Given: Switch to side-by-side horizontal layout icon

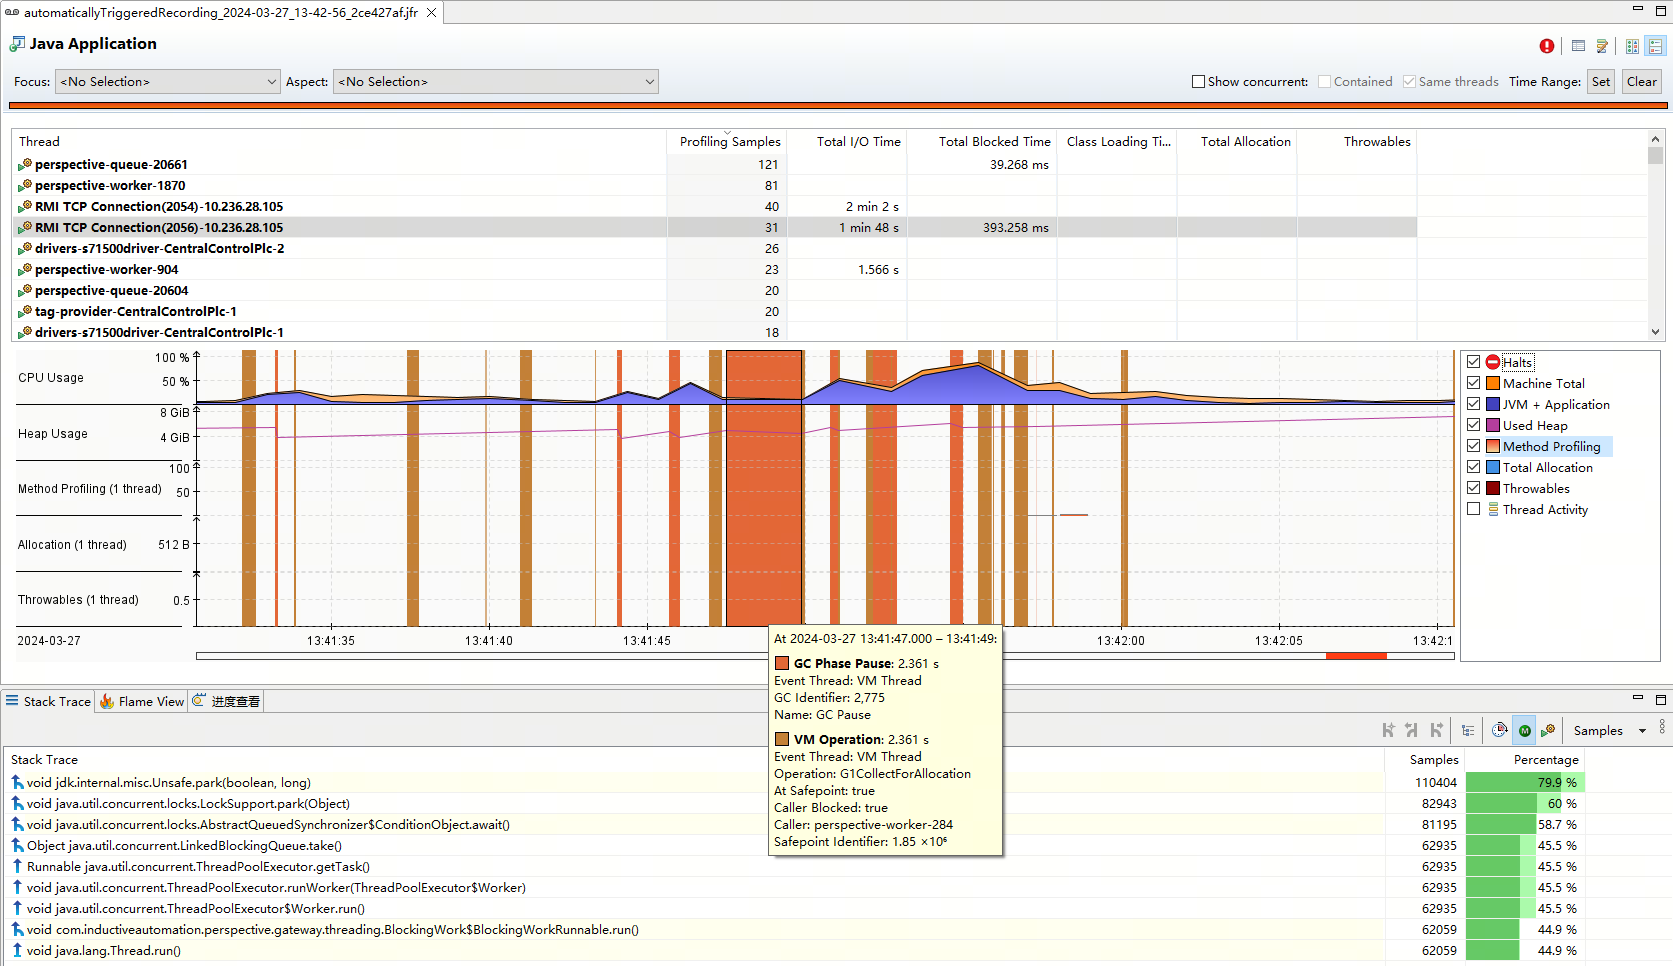Looking at the screenshot, I should click(x=1632, y=47).
